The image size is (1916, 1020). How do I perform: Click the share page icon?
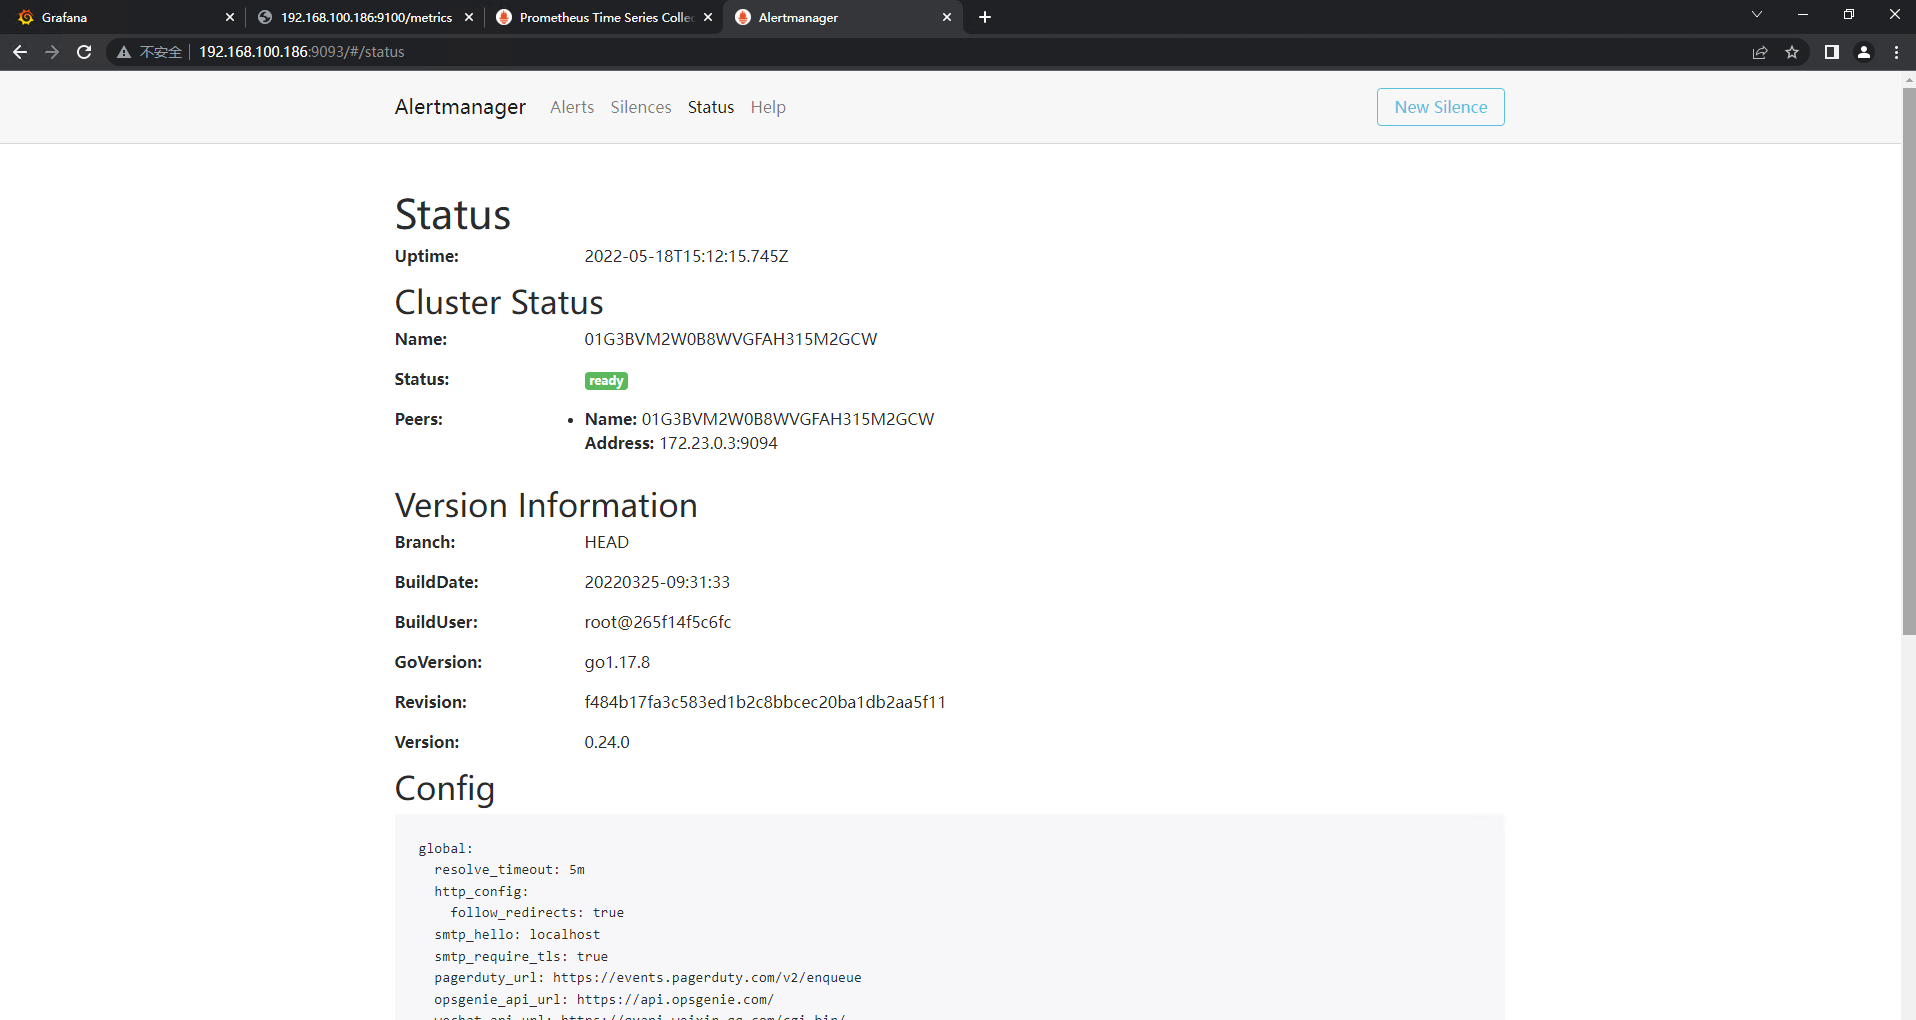1760,52
